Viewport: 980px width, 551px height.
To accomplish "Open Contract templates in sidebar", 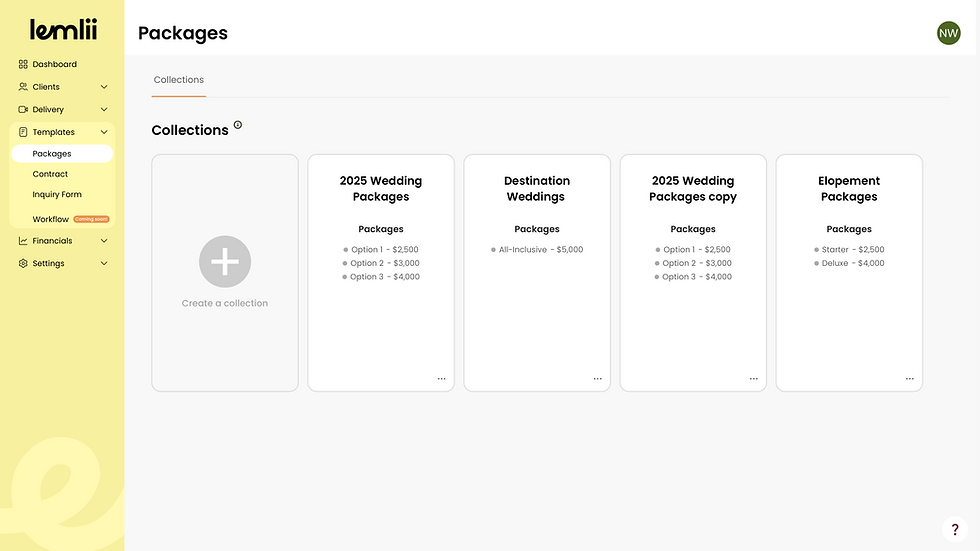I will pos(50,174).
